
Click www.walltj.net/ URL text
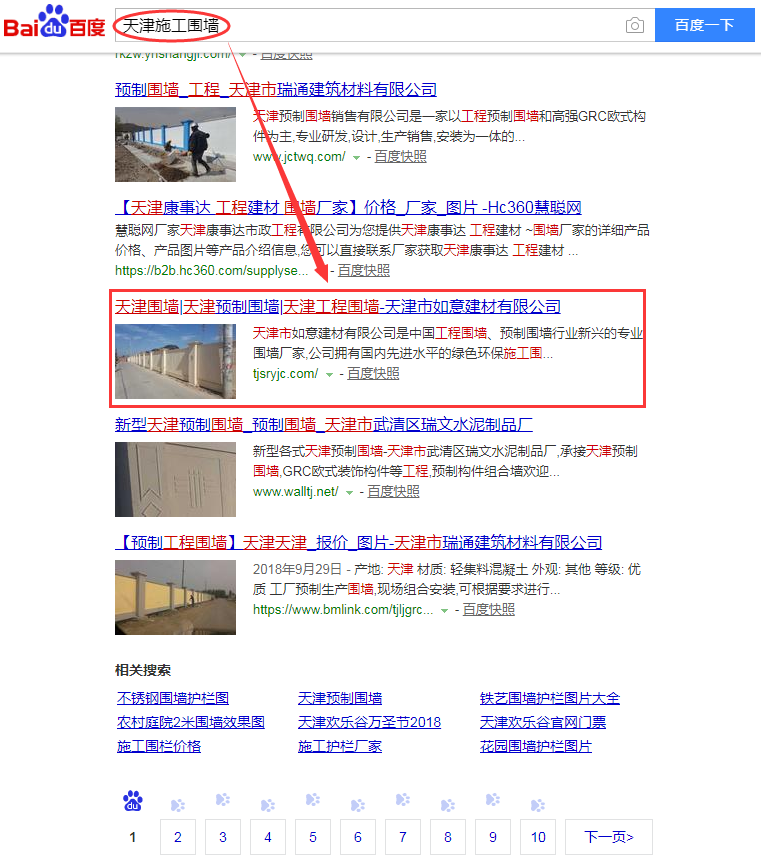coord(296,492)
